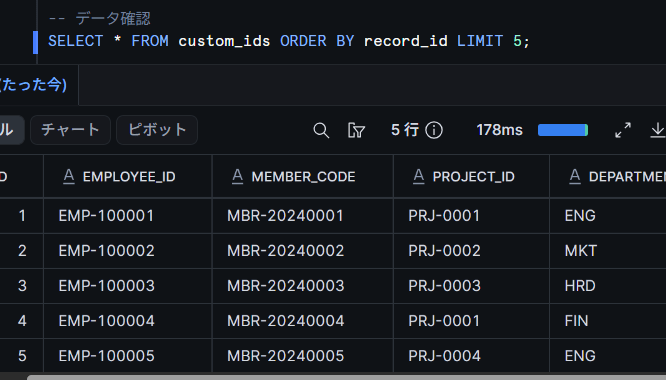Click the PROJECT_ID text type icon

(x=419, y=176)
